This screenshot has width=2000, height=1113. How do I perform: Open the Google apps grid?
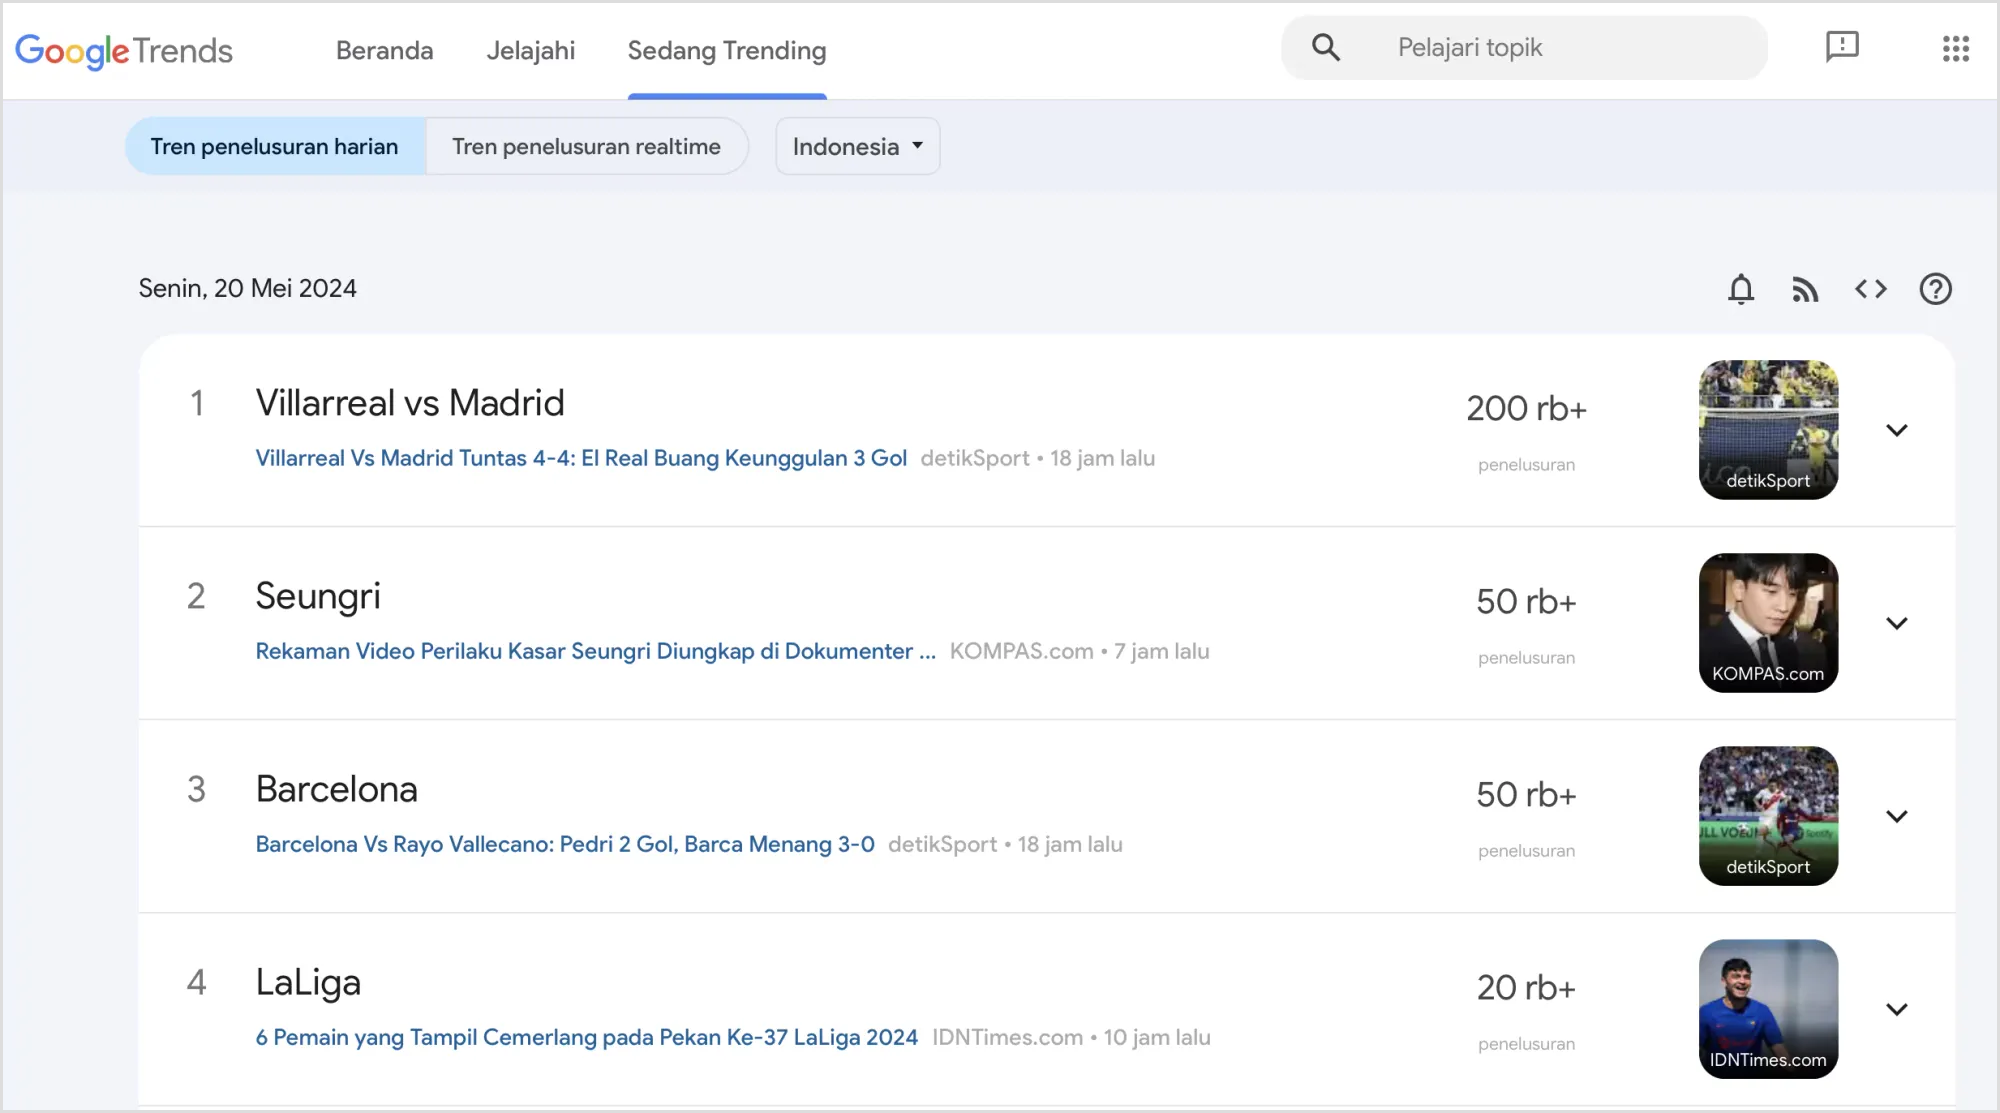pyautogui.click(x=1956, y=48)
